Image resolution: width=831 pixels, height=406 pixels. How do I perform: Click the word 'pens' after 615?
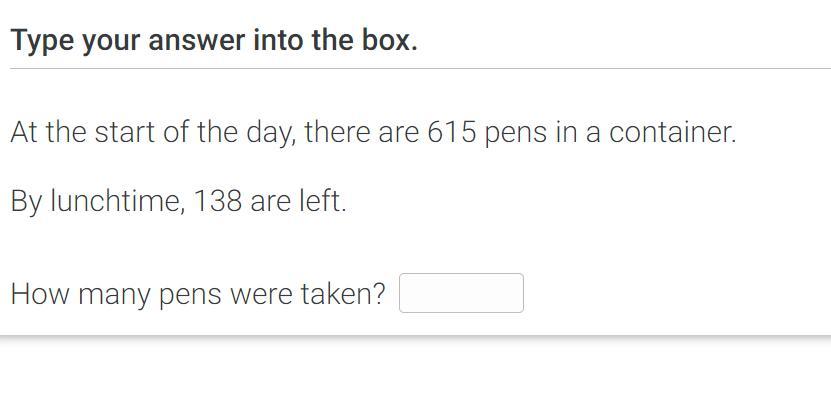coord(515,135)
